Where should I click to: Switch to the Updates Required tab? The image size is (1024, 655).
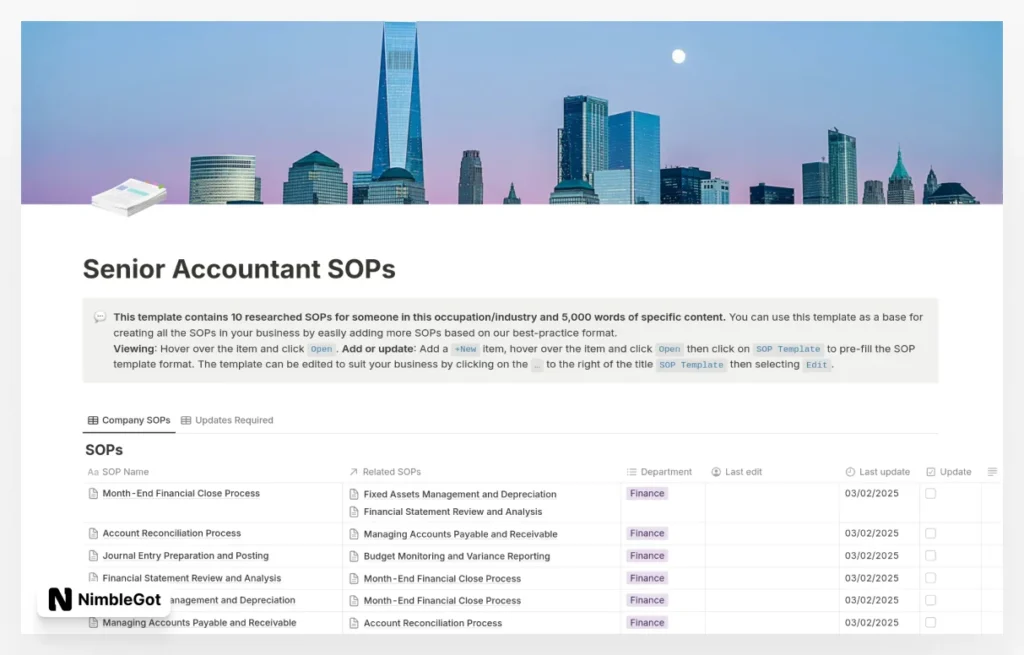click(x=227, y=420)
